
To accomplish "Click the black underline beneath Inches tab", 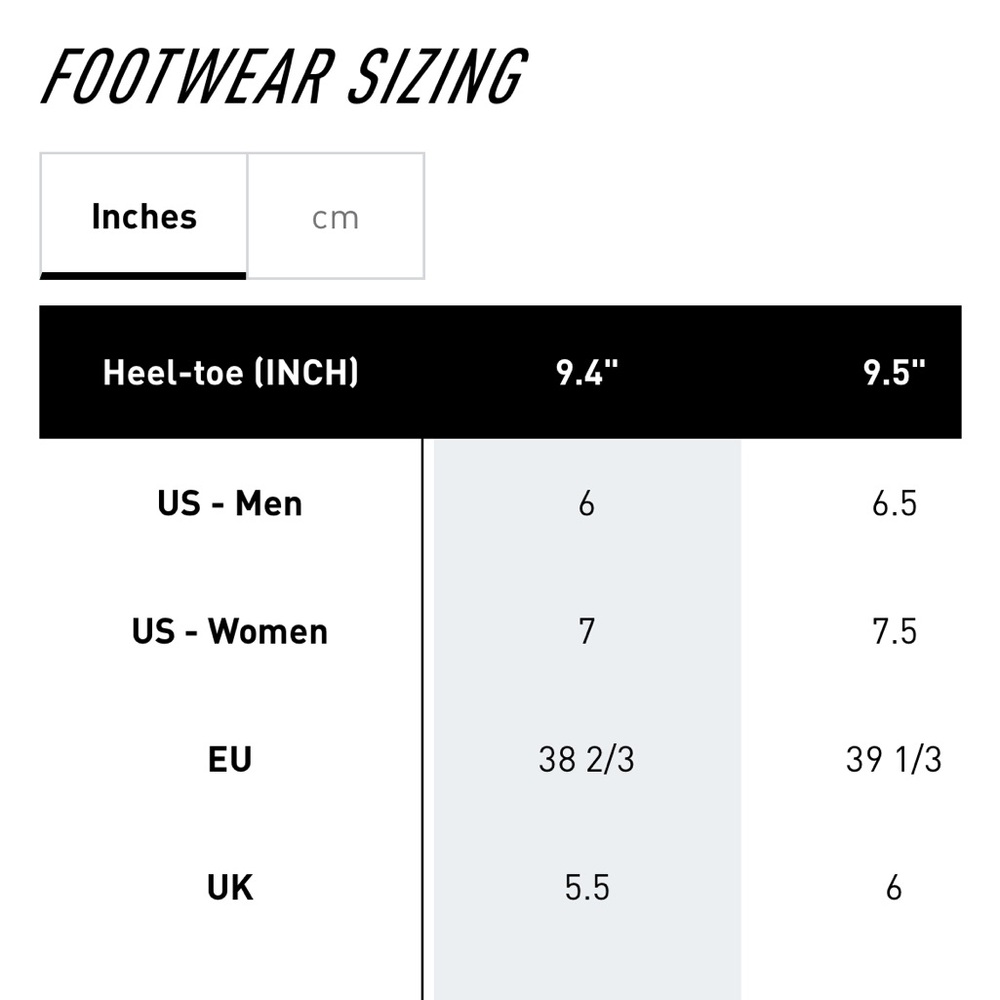I will [143, 276].
